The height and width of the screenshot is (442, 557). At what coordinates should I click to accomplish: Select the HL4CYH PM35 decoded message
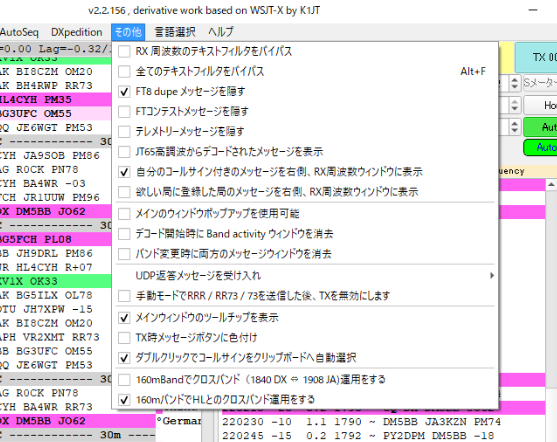point(55,100)
